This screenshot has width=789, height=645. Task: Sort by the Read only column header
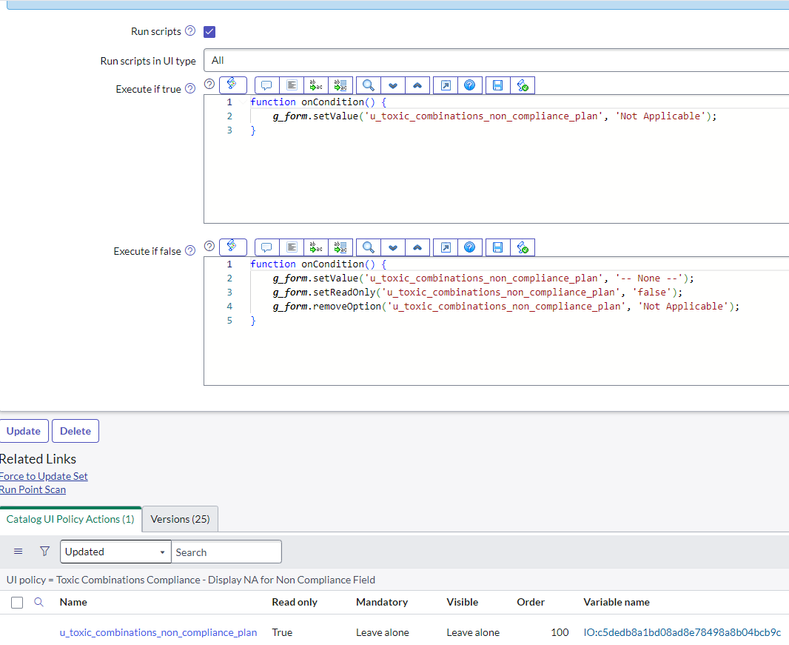click(x=295, y=602)
